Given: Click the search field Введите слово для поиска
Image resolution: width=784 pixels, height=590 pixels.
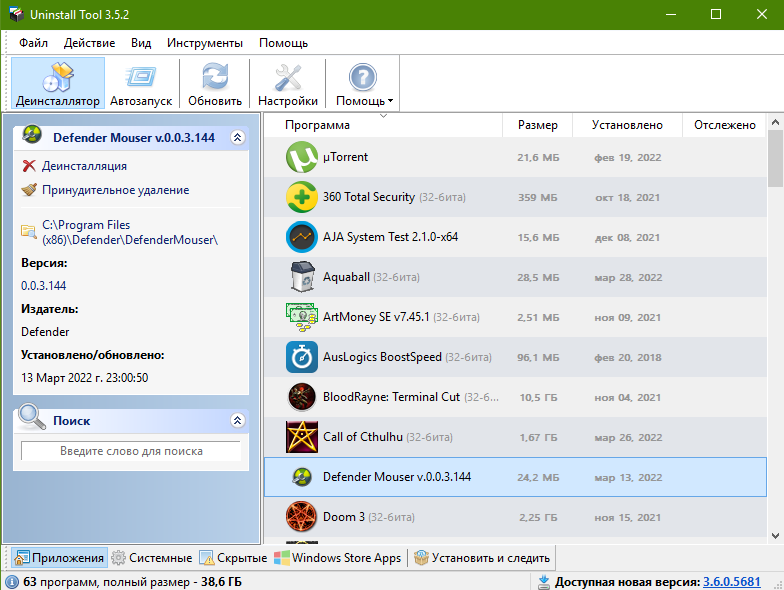Looking at the screenshot, I should click(x=131, y=451).
